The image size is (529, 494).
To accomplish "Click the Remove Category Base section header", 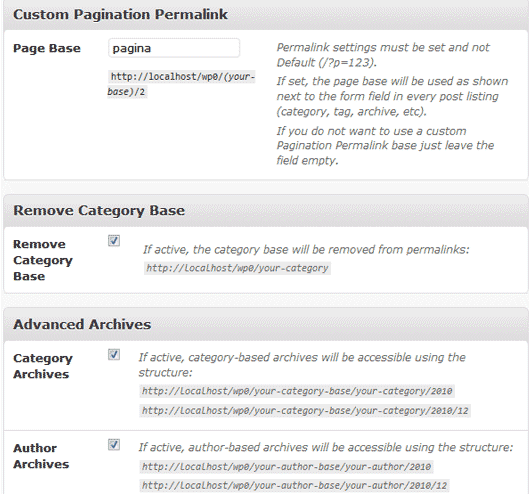I will coord(99,211).
